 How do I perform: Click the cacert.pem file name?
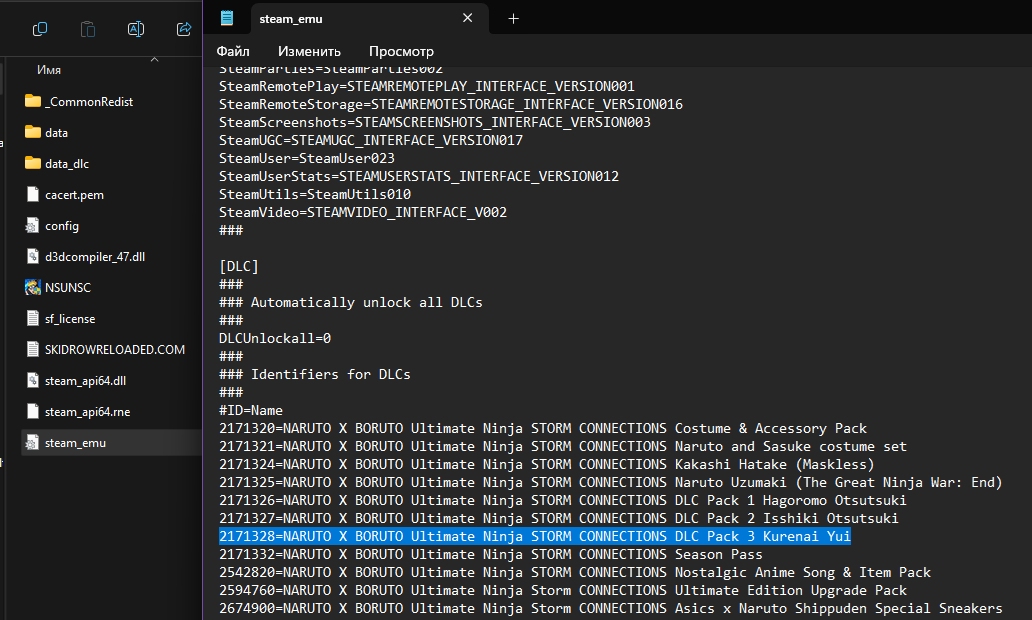74,195
